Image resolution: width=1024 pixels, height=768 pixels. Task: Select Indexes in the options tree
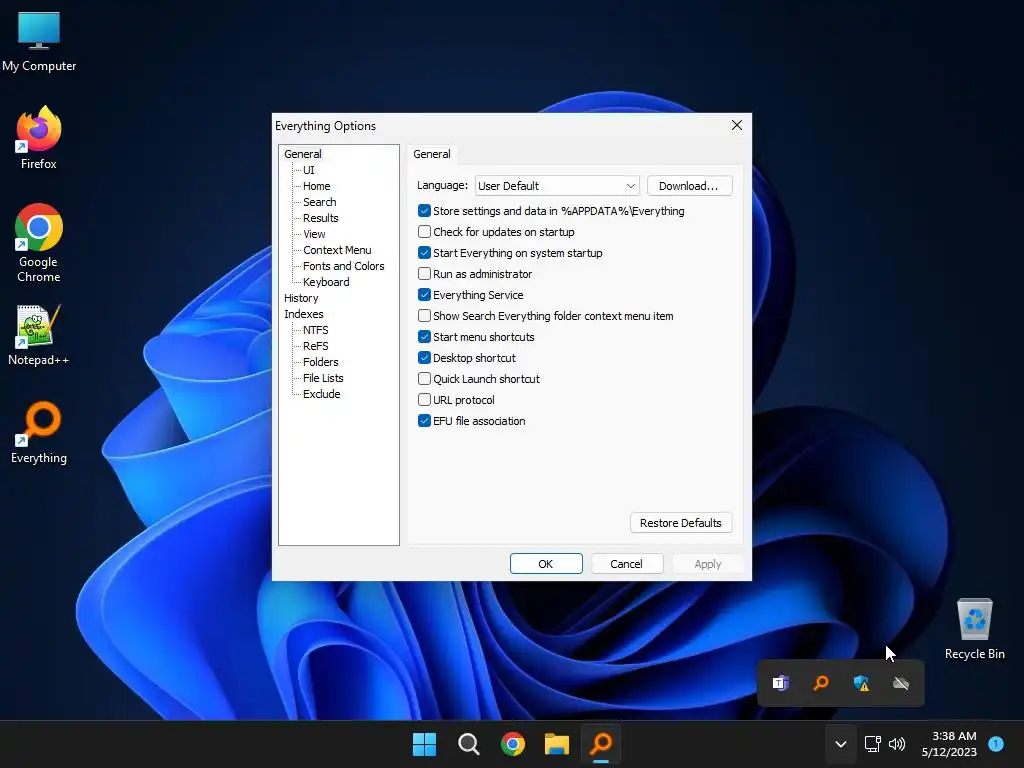point(304,314)
